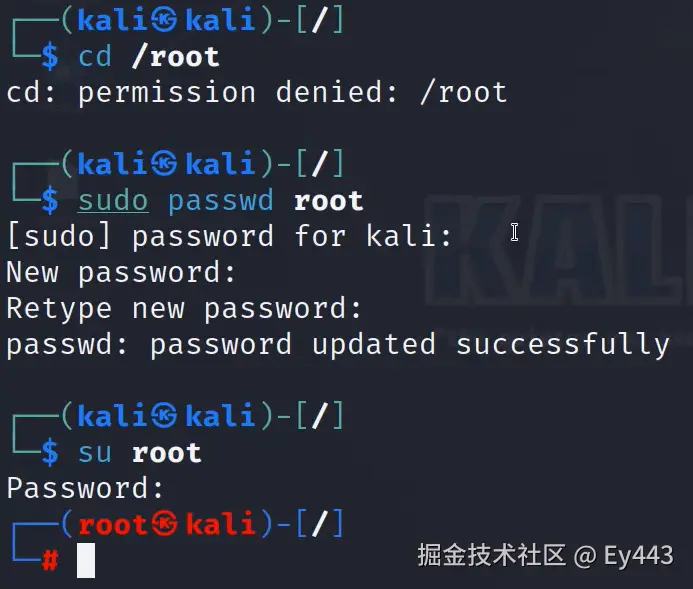This screenshot has height=589, width=693.
Task: Click the 'permission denied' error line
Action: [x=257, y=92]
